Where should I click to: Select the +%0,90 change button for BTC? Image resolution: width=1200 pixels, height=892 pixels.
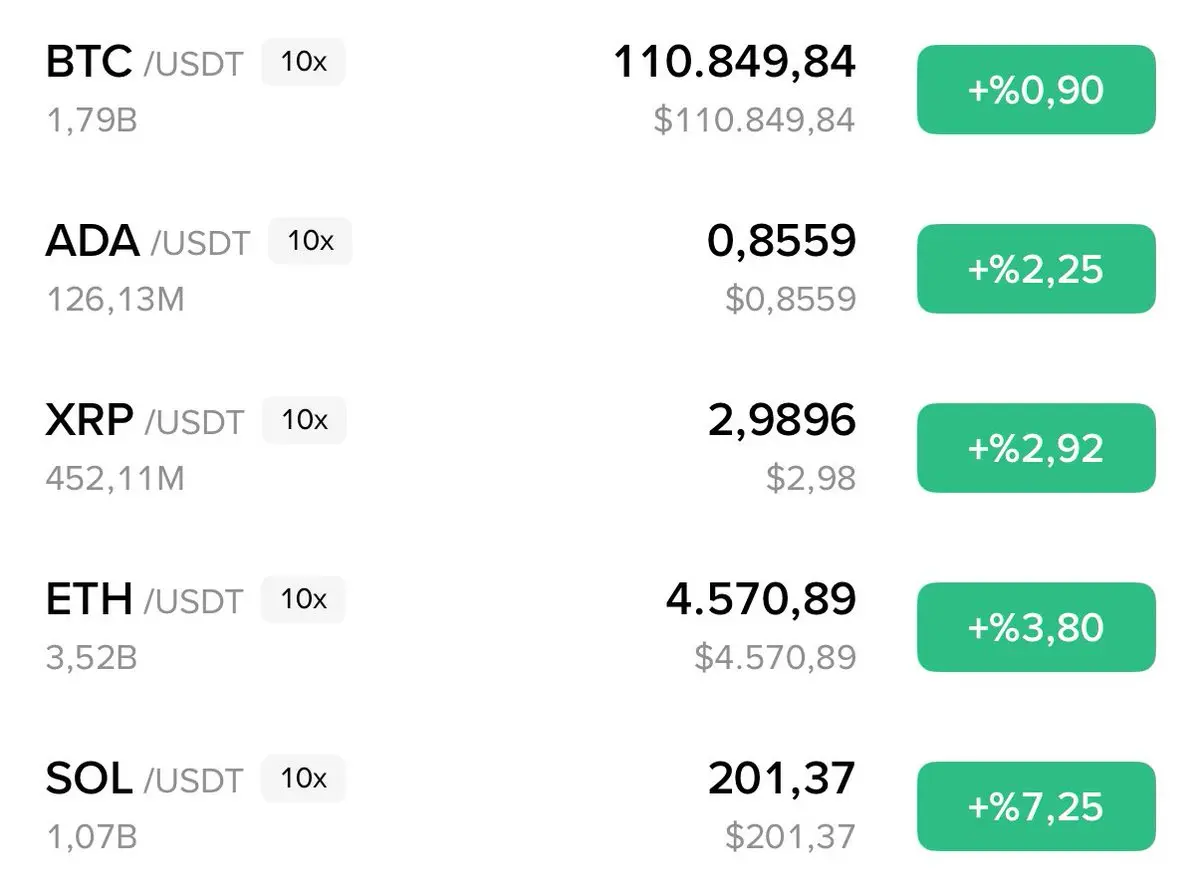coord(1036,90)
